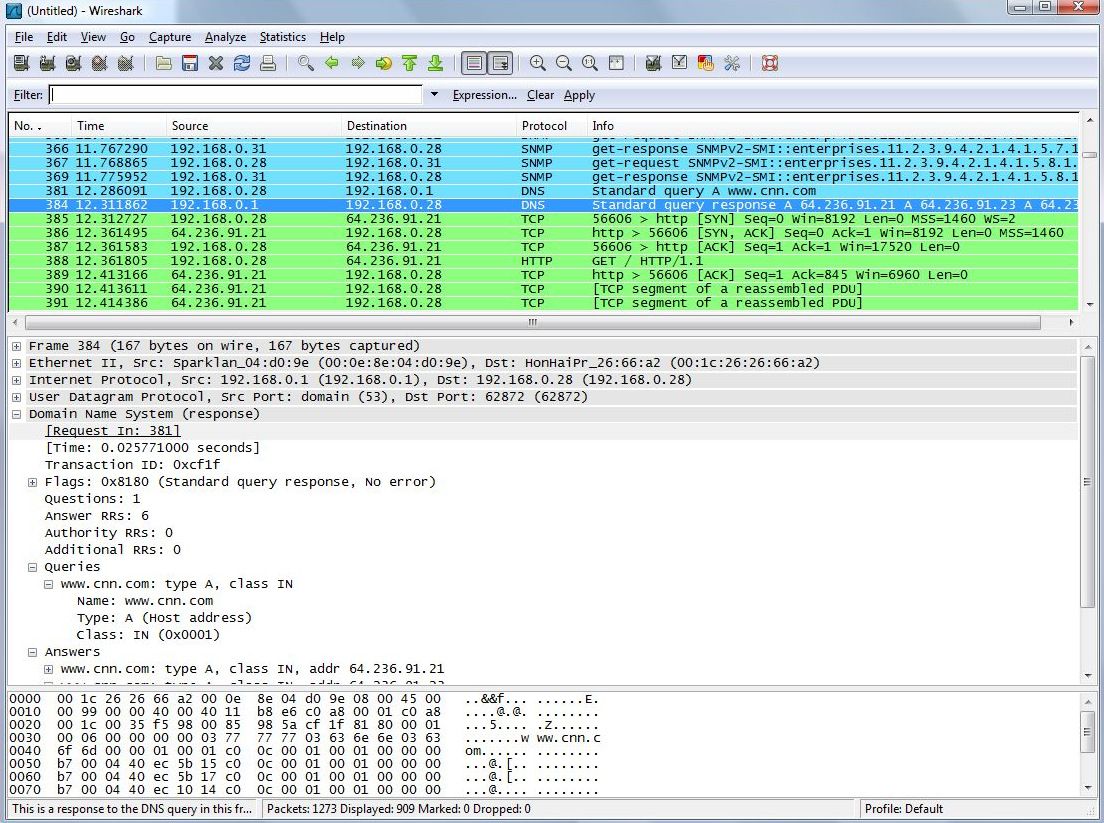Select packet 385 SYN row

pos(543,219)
